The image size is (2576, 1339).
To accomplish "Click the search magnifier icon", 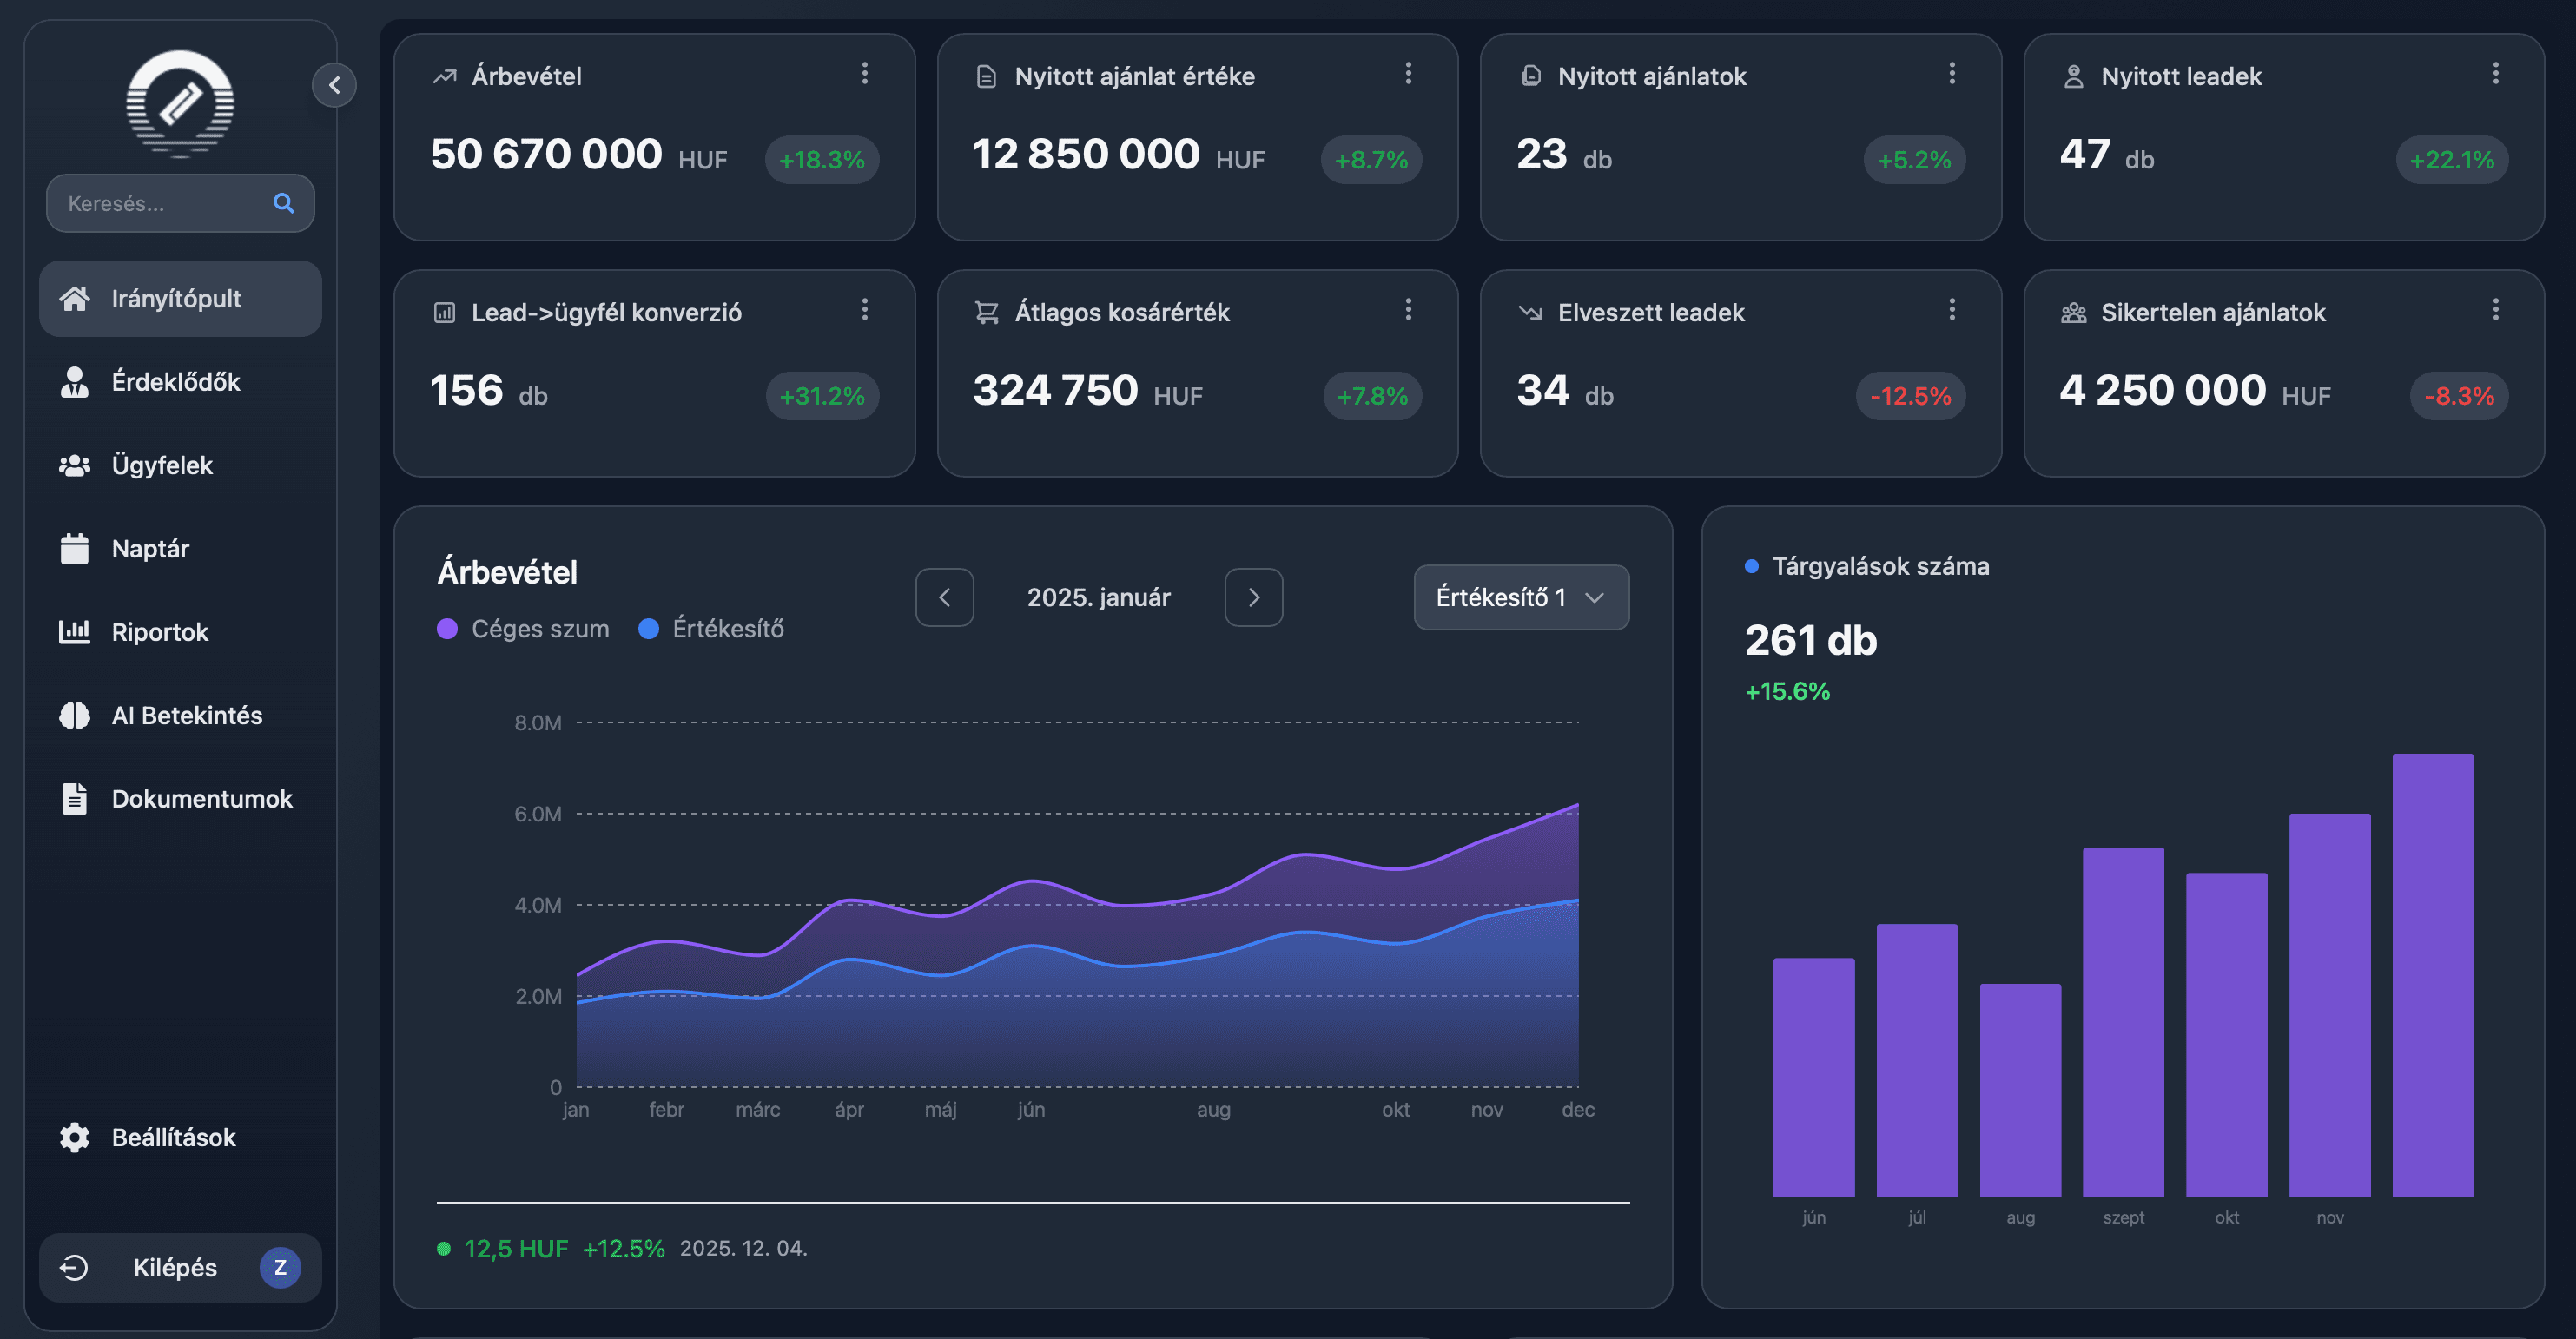I will (x=284, y=203).
